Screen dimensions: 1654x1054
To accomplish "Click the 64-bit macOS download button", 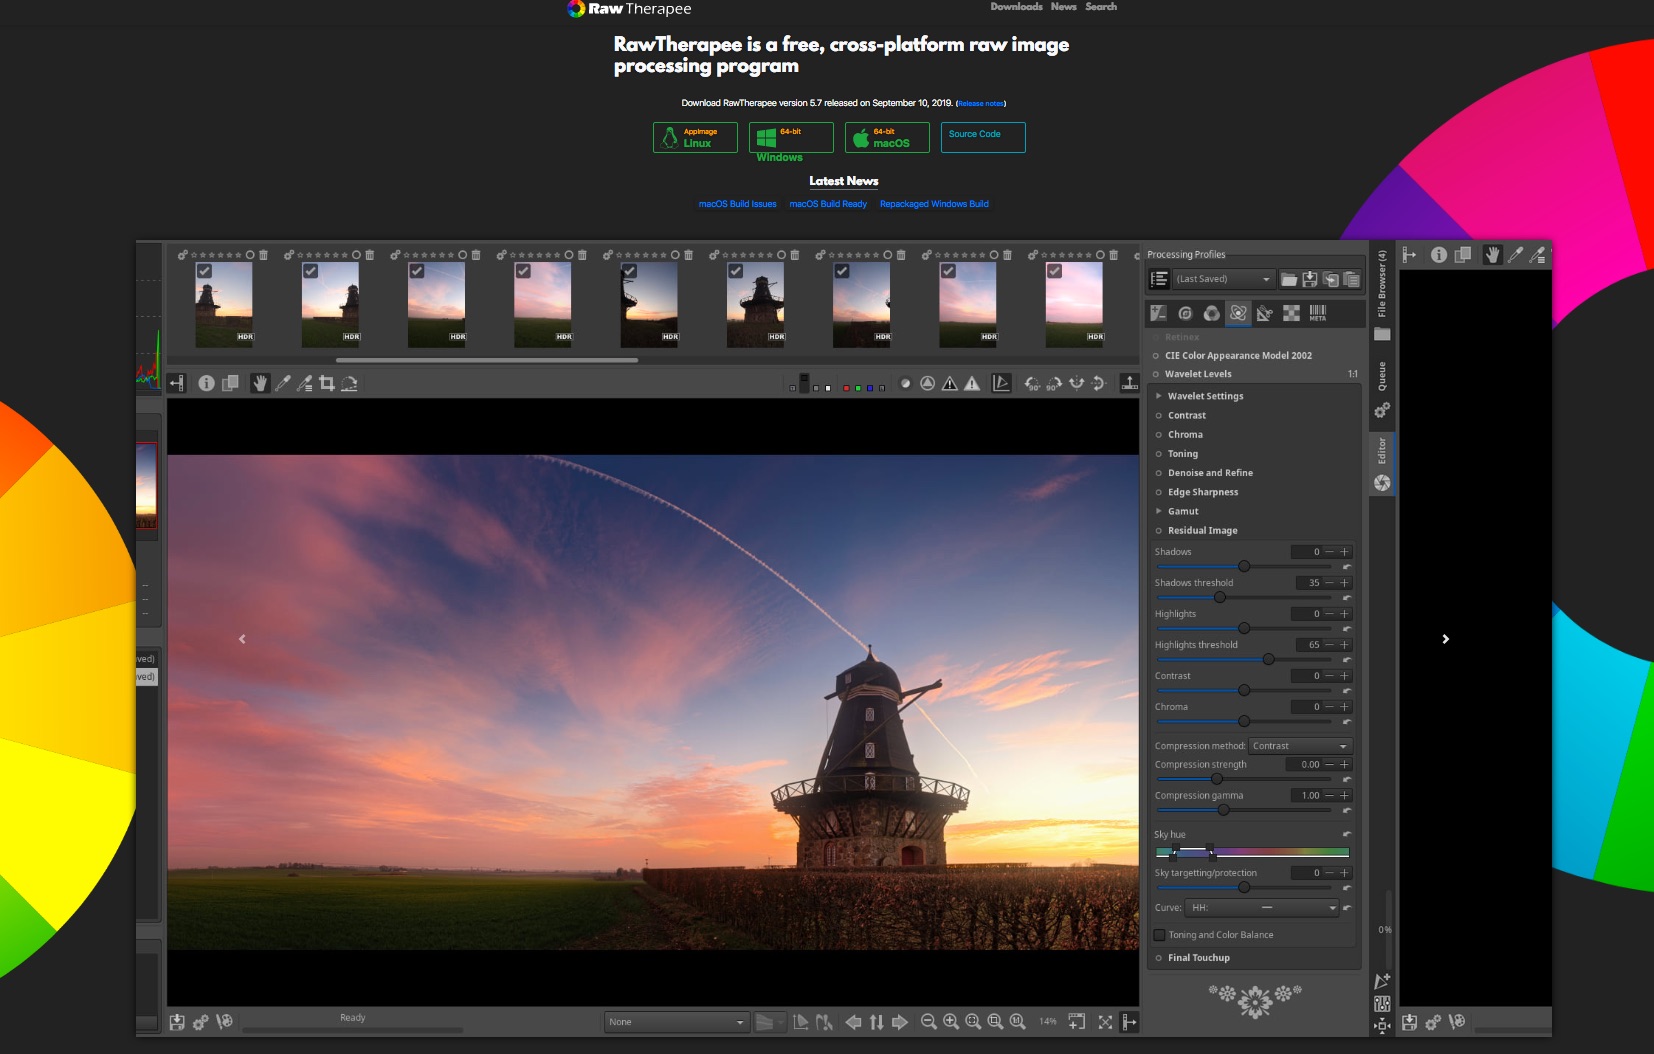I will 887,138.
